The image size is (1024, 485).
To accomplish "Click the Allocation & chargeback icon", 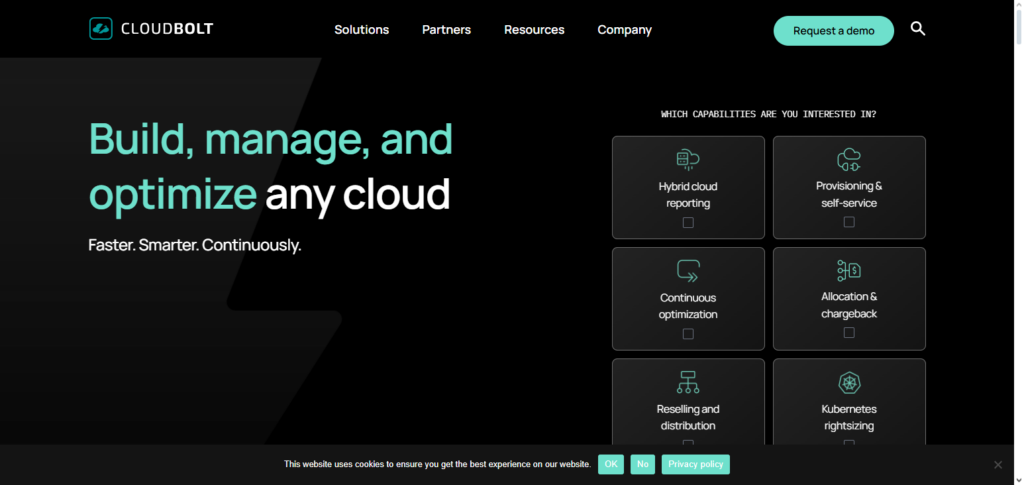I will pos(849,269).
